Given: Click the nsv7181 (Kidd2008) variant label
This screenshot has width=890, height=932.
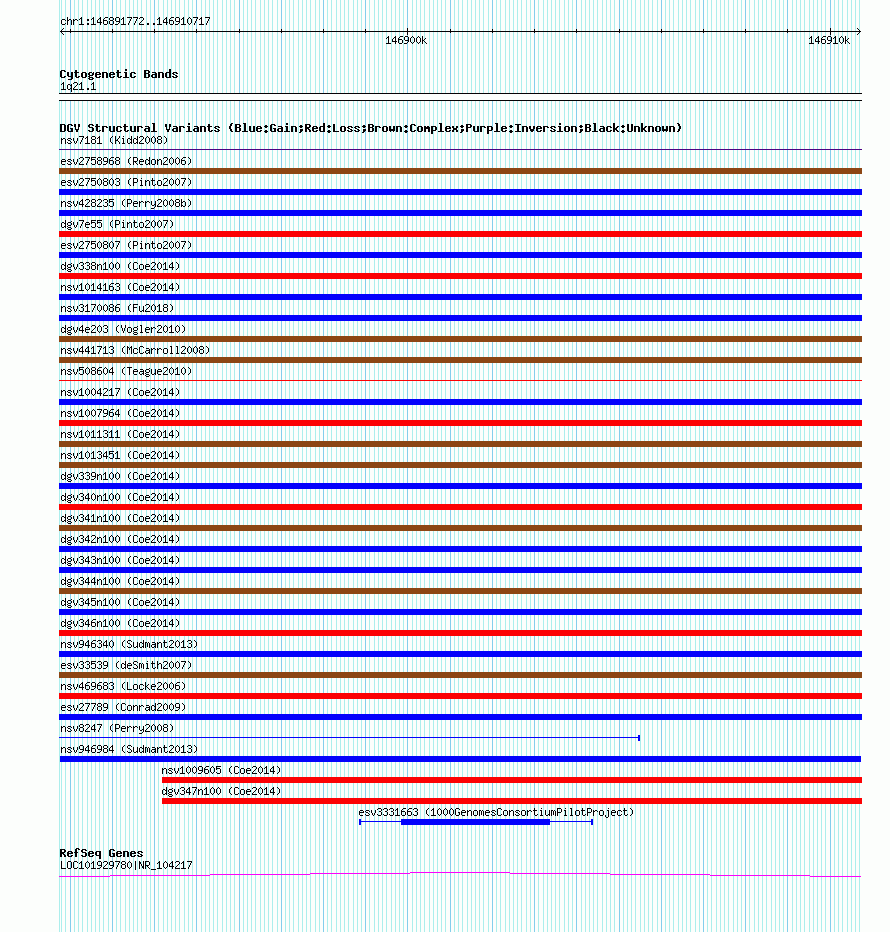Looking at the screenshot, I should [114, 140].
